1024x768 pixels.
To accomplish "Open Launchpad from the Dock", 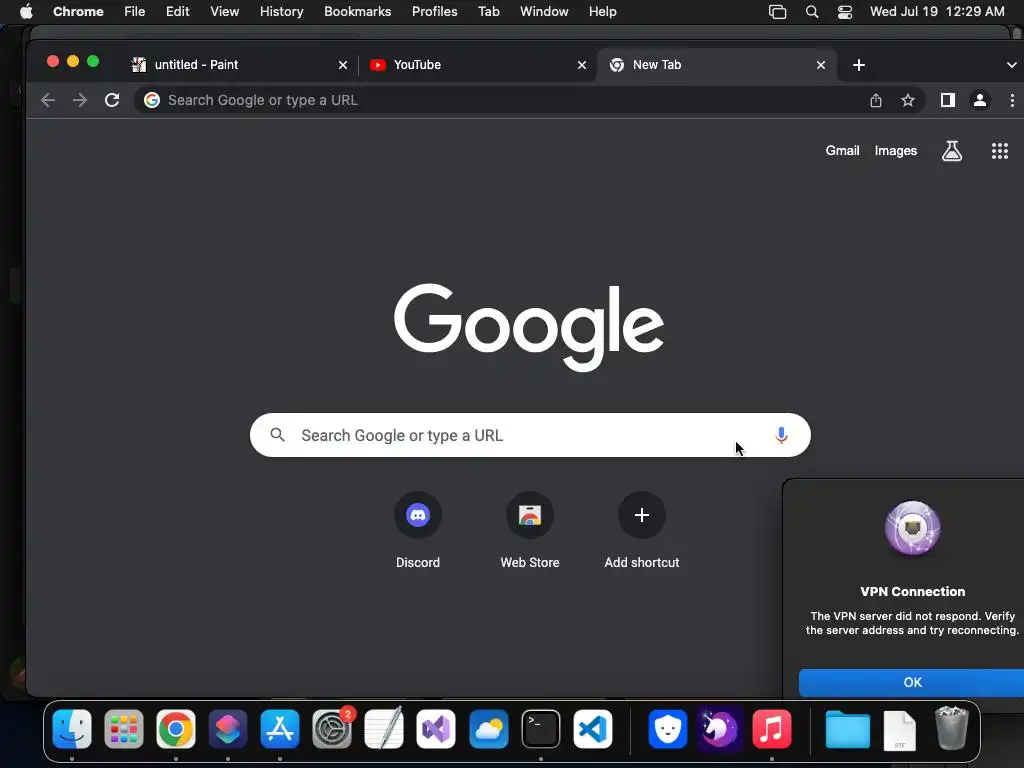I will click(x=123, y=729).
